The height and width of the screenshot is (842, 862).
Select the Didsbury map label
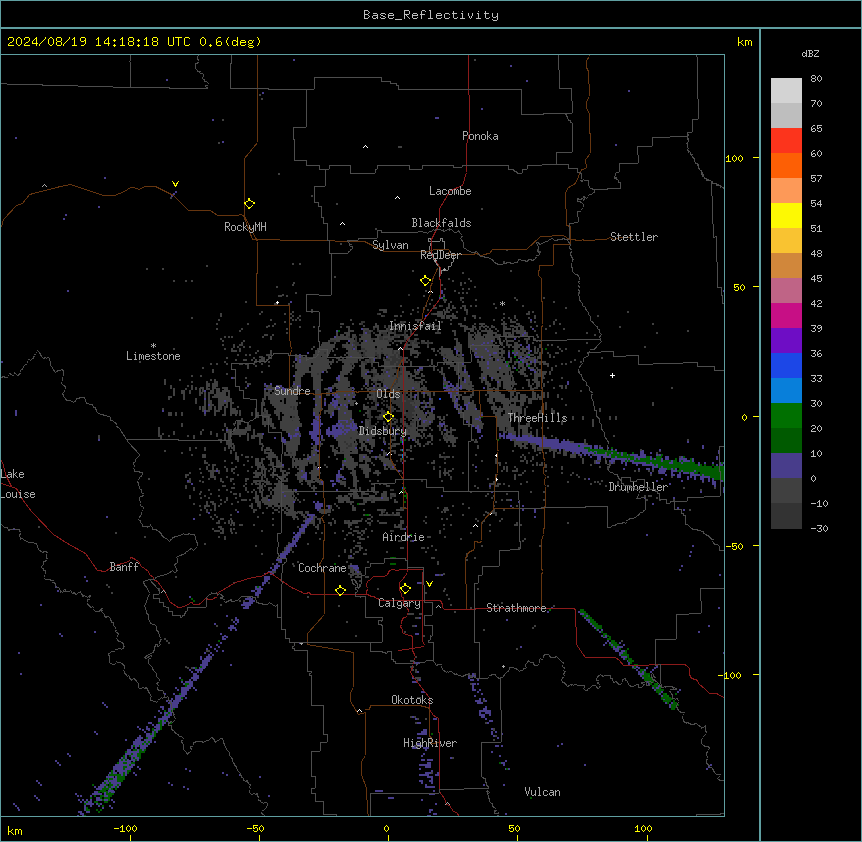click(x=383, y=431)
